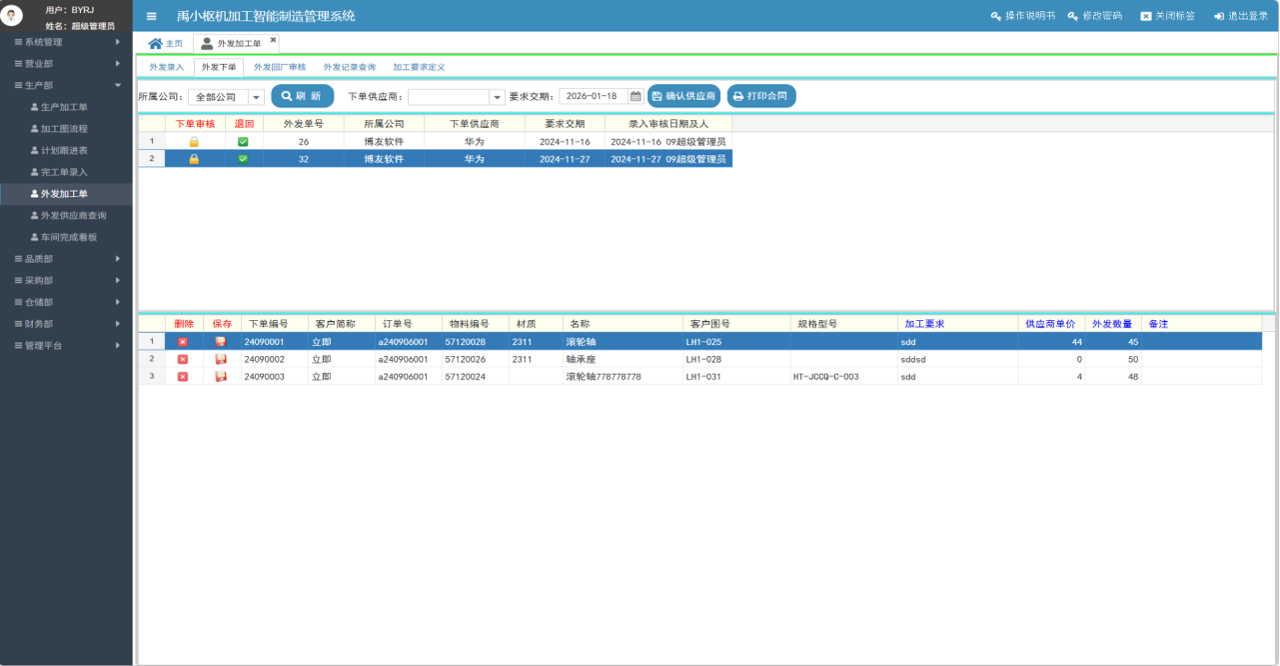
Task: Toggle green 退回 checkbox in row 32
Action: [243, 159]
